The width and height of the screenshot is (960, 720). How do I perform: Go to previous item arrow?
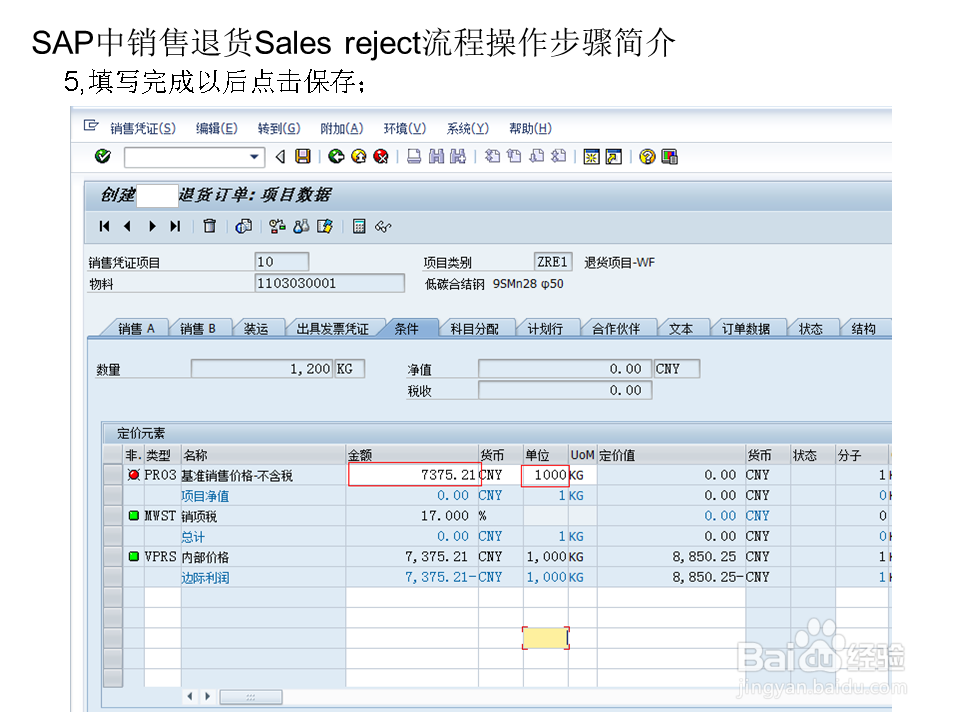pyautogui.click(x=127, y=227)
